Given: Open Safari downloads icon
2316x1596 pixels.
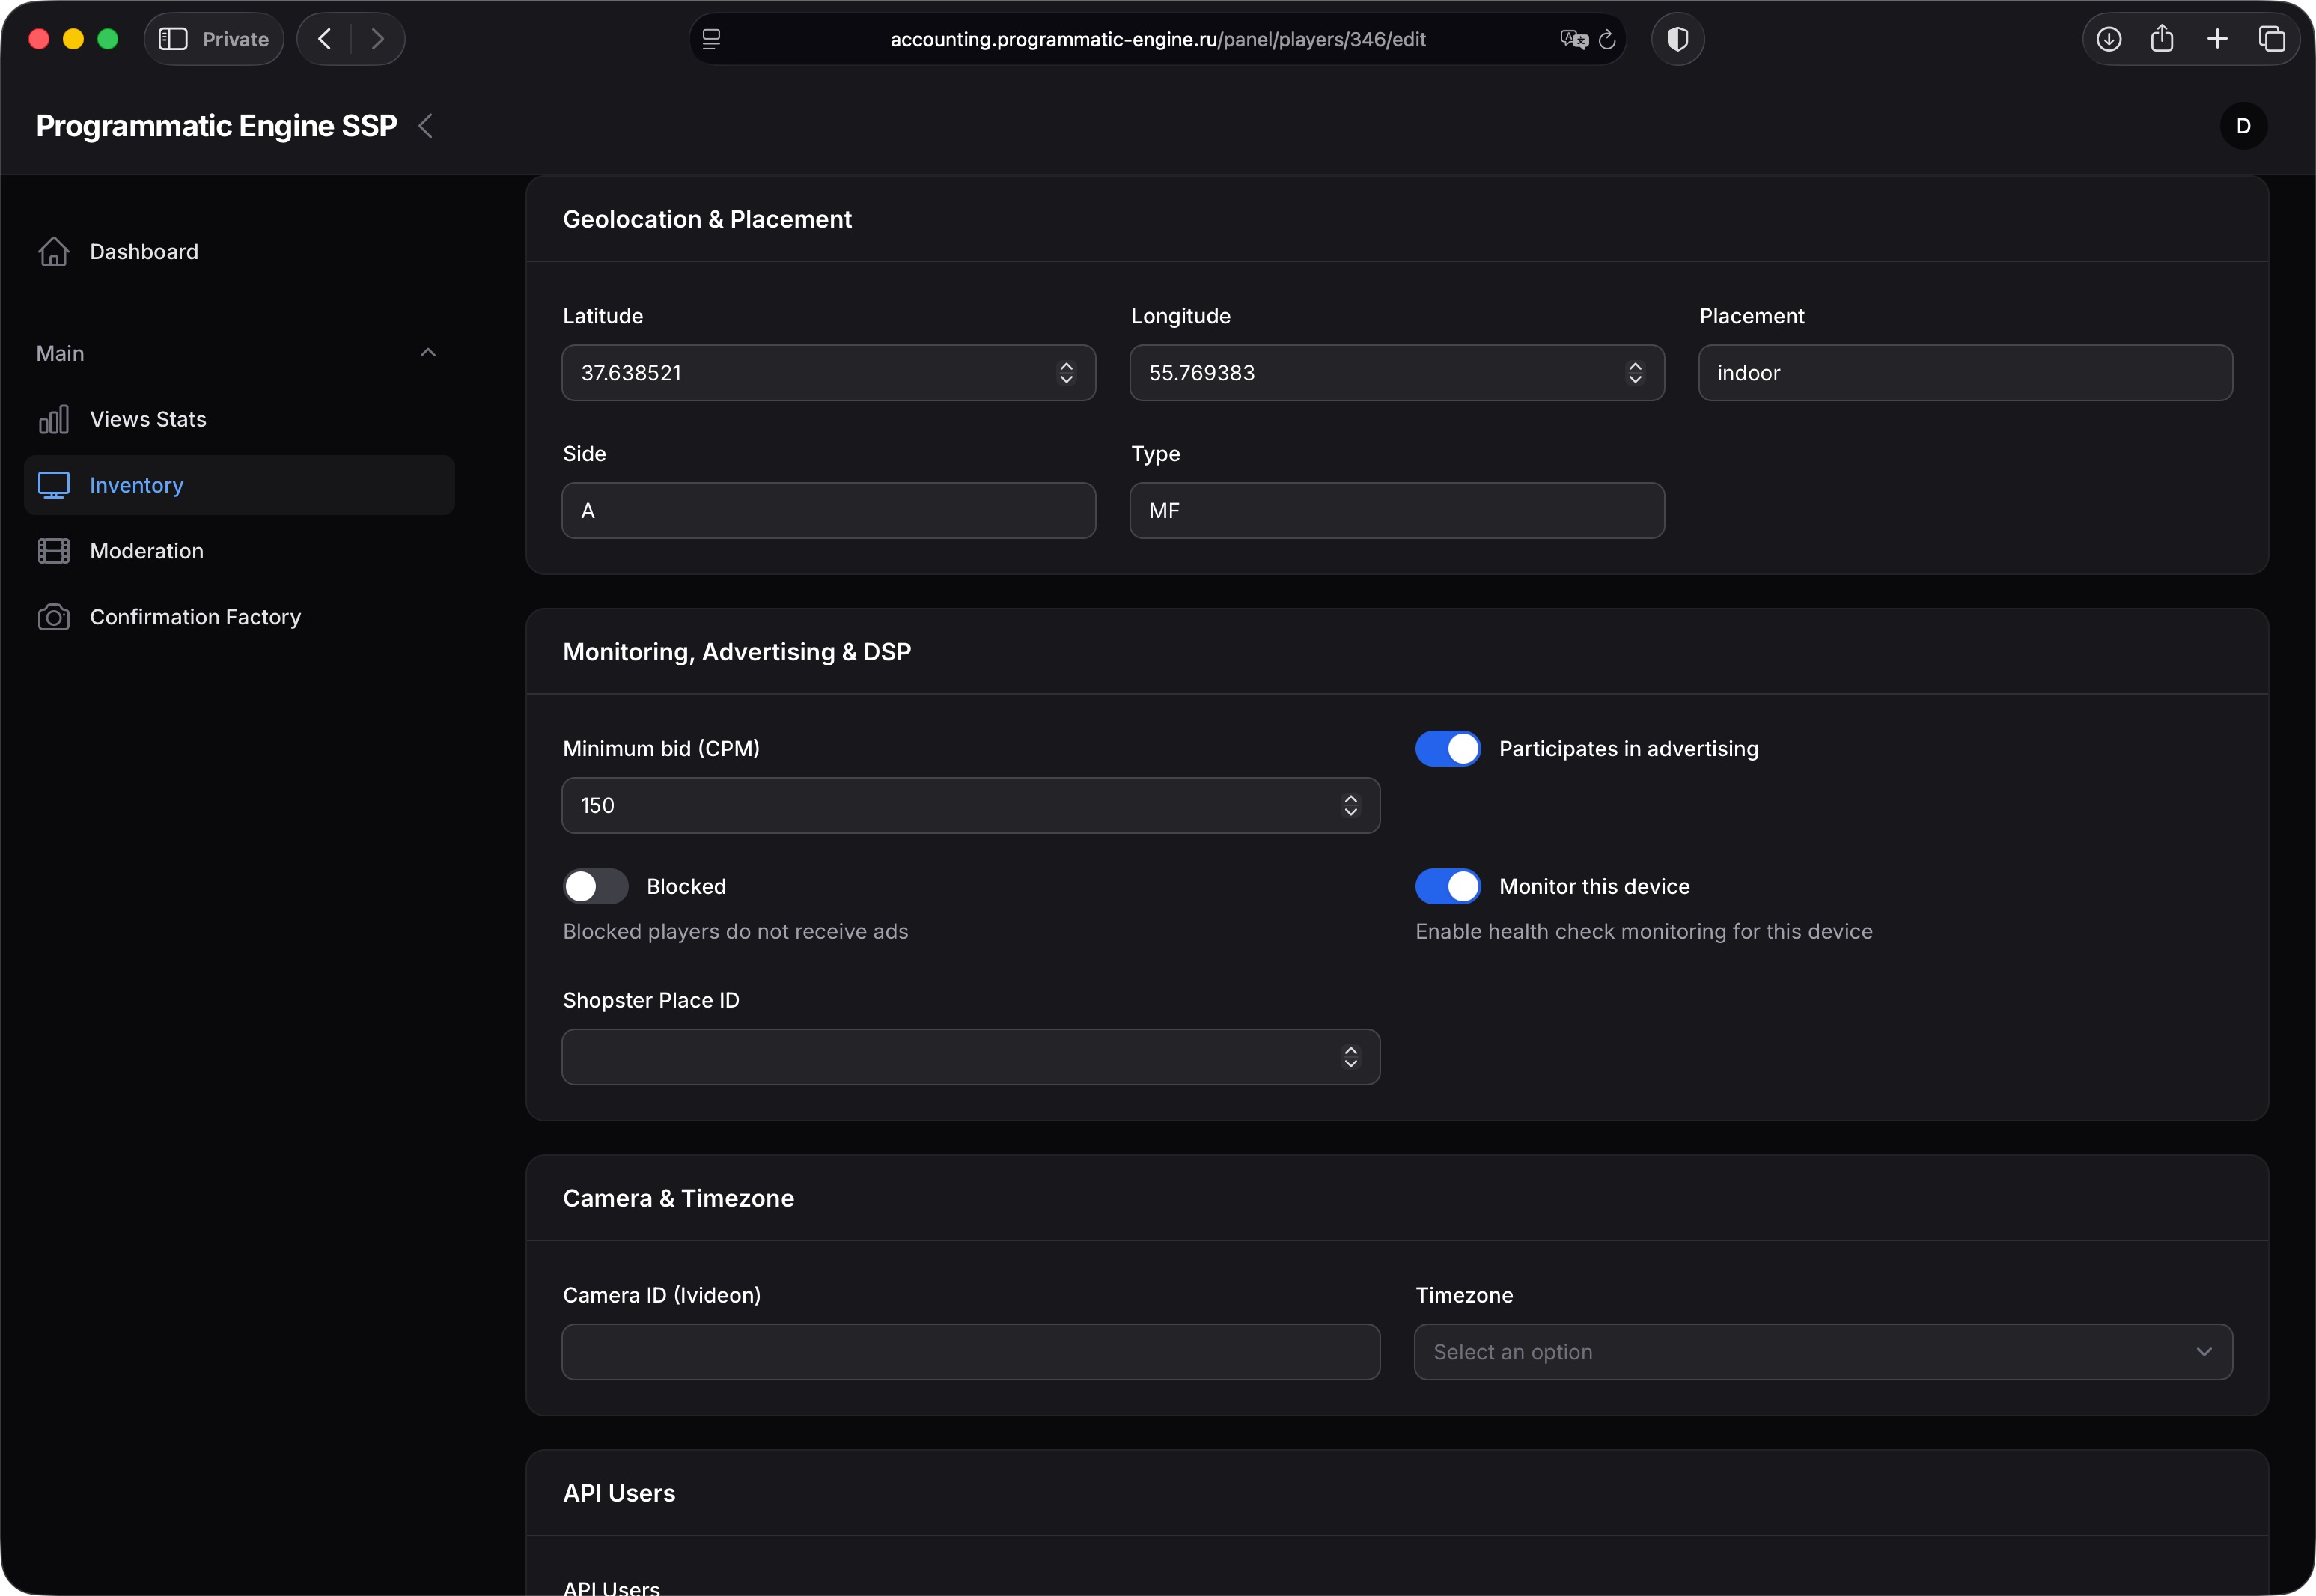Looking at the screenshot, I should [2108, 39].
